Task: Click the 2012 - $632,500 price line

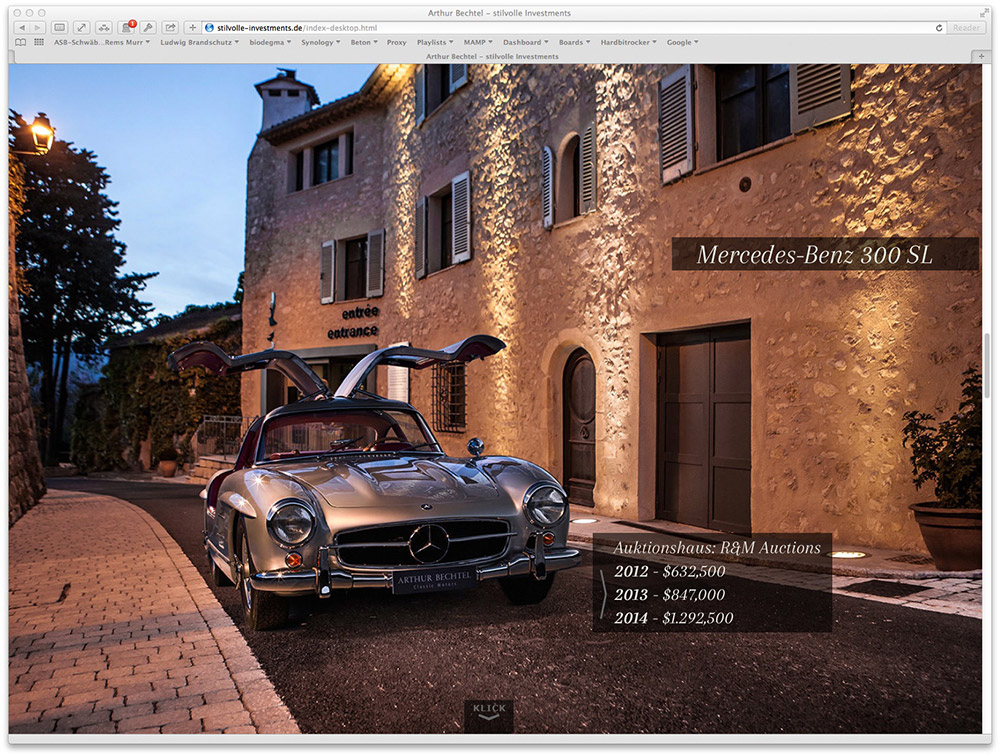Action: [x=670, y=571]
